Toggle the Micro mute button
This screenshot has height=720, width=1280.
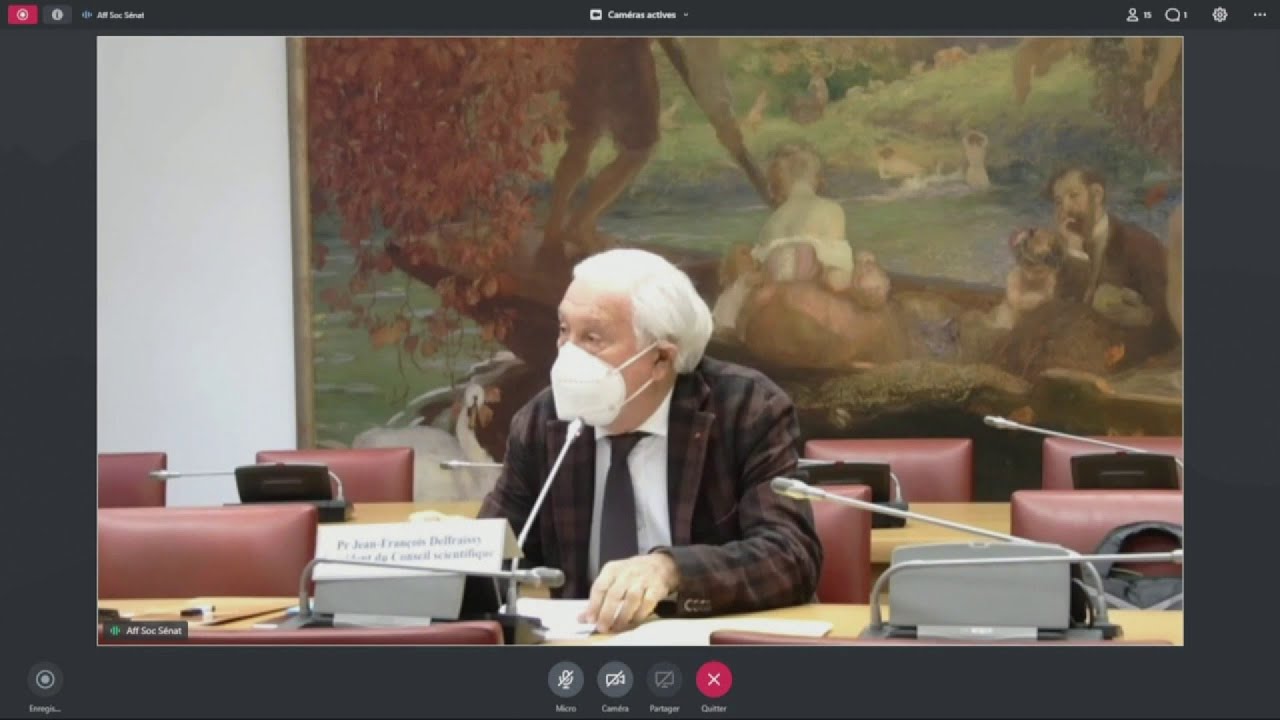click(x=565, y=679)
